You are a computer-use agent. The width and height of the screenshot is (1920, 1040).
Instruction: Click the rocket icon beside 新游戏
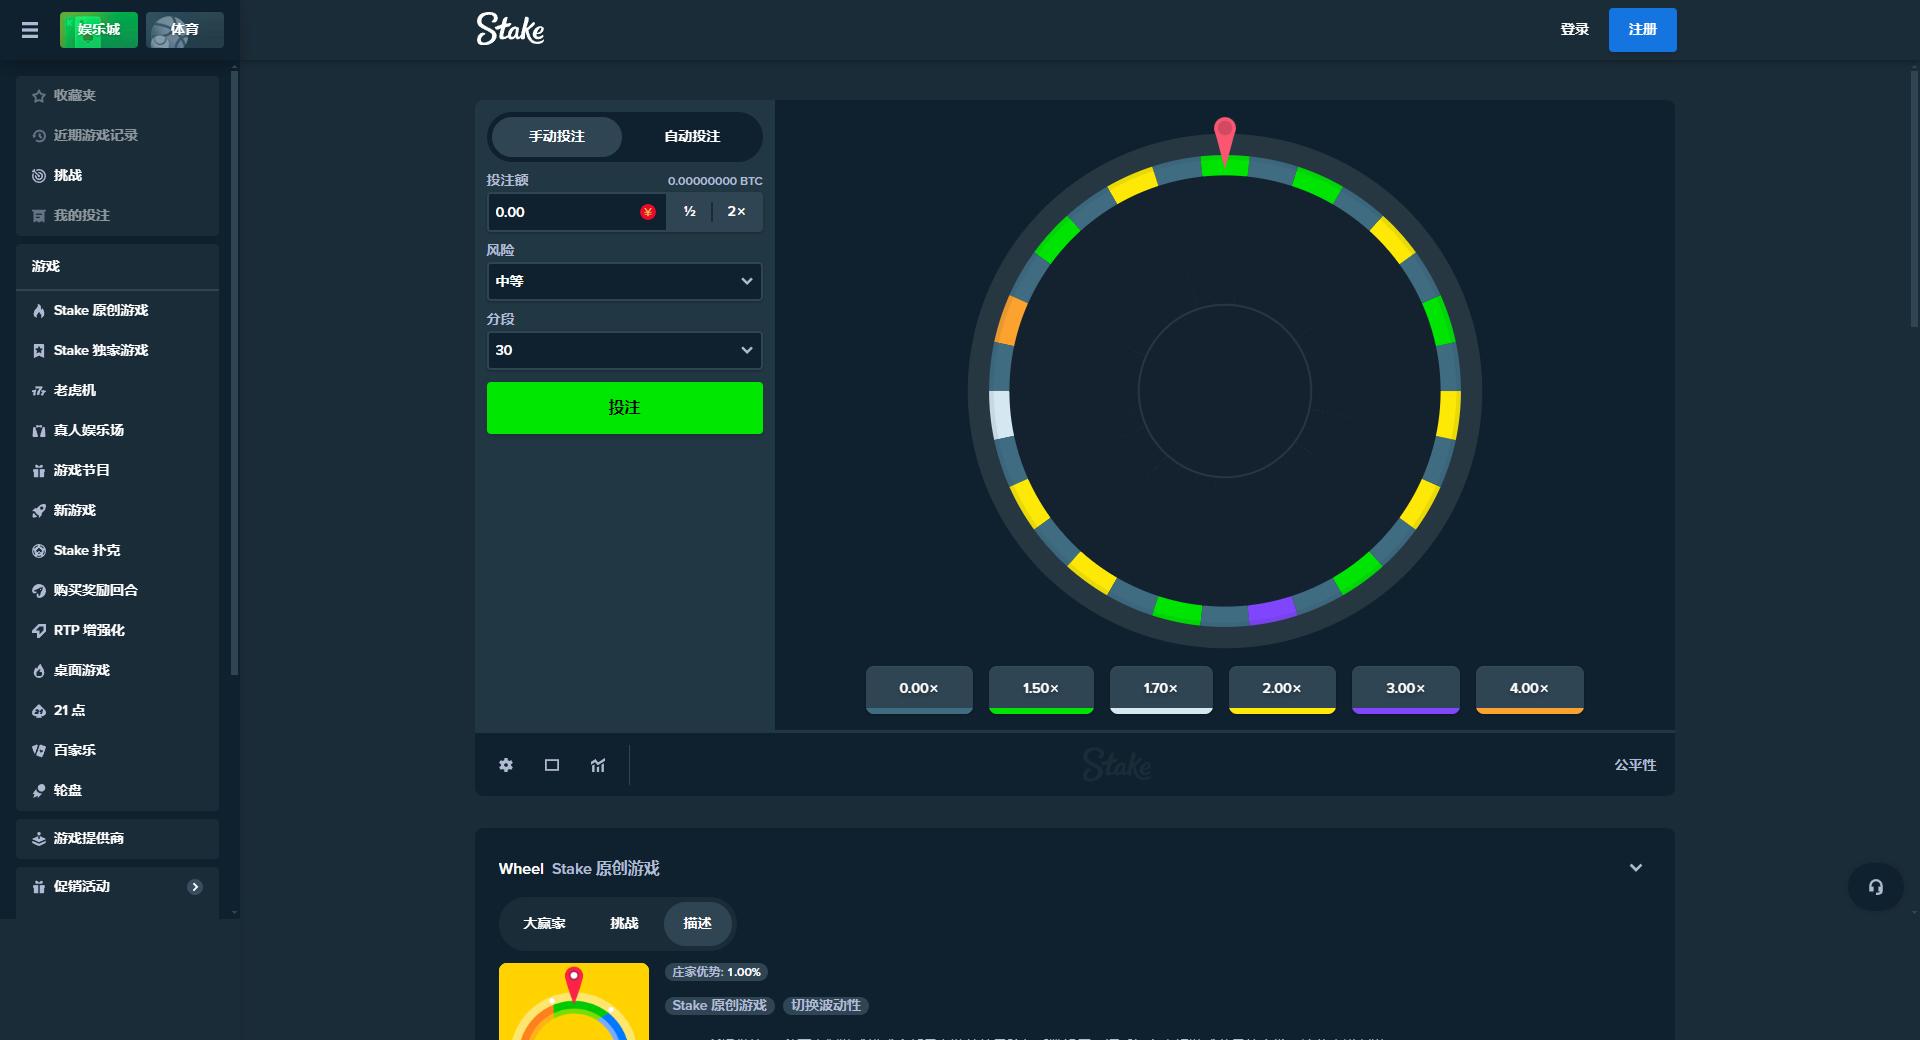(39, 511)
